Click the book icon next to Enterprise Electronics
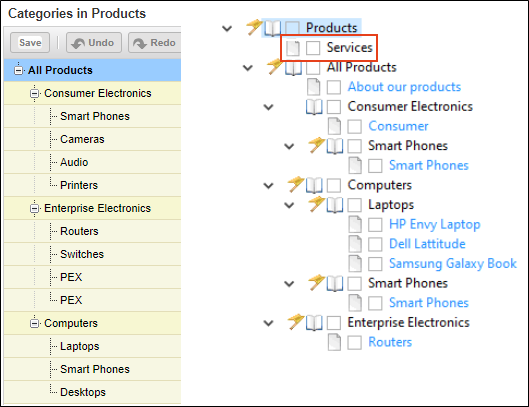The image size is (529, 407). coord(314,323)
